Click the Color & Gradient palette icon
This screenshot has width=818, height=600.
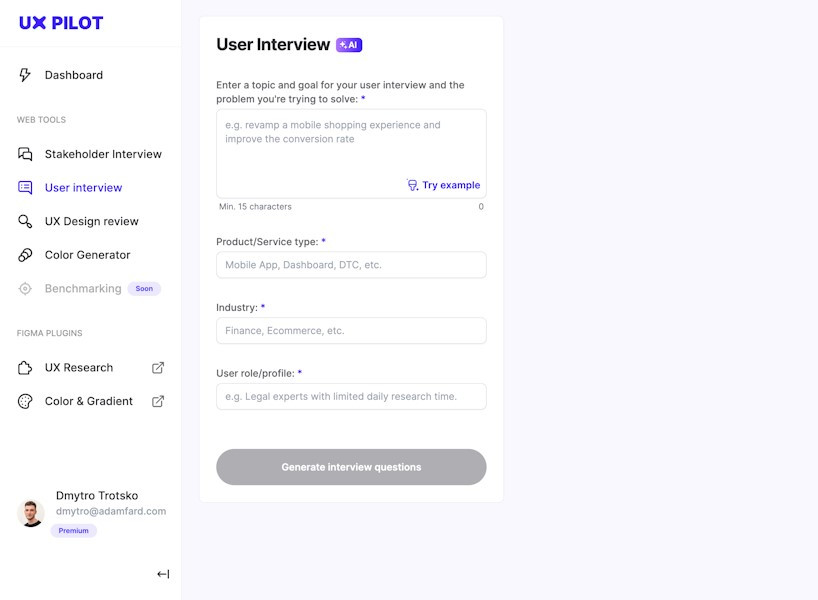[25, 401]
